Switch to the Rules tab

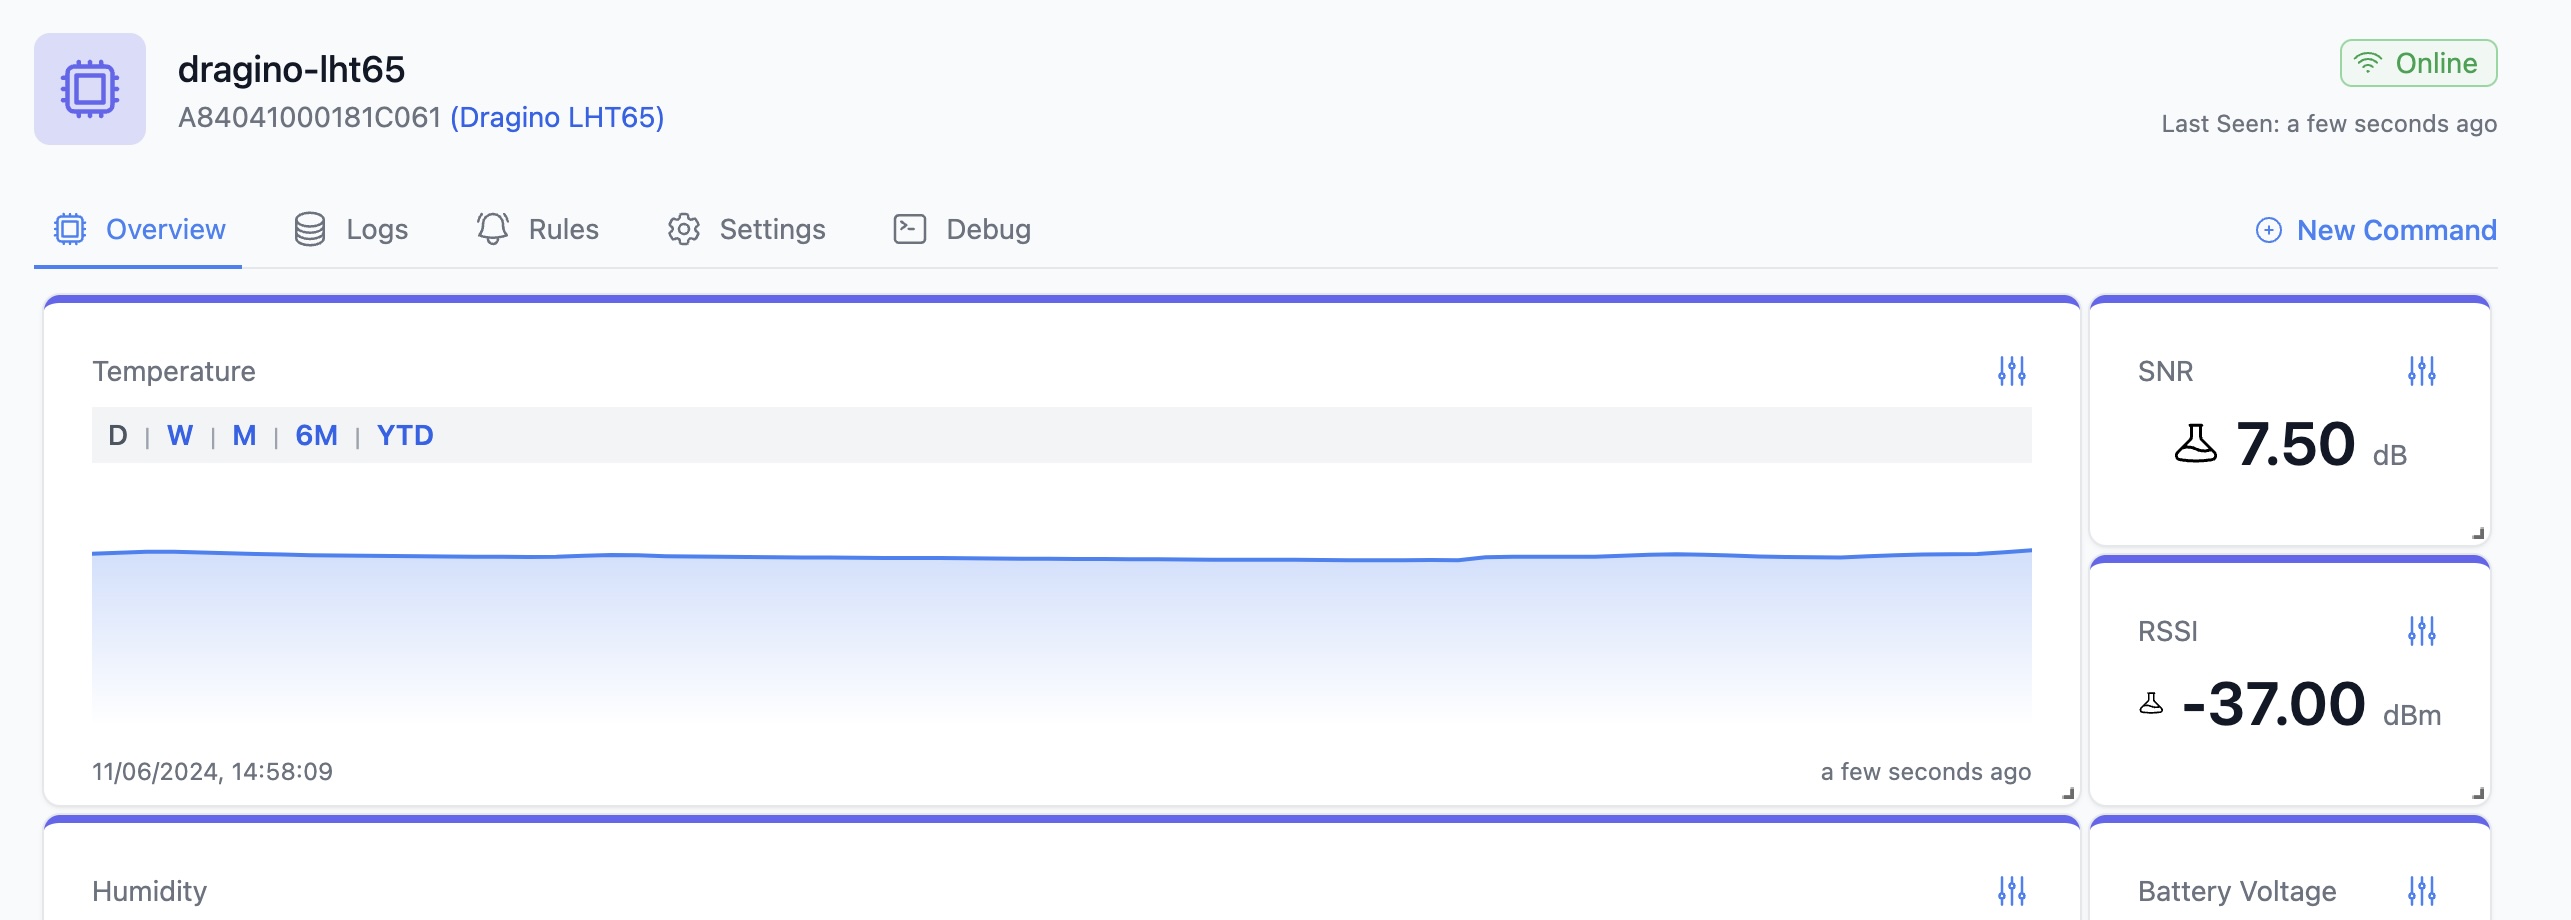pos(538,230)
